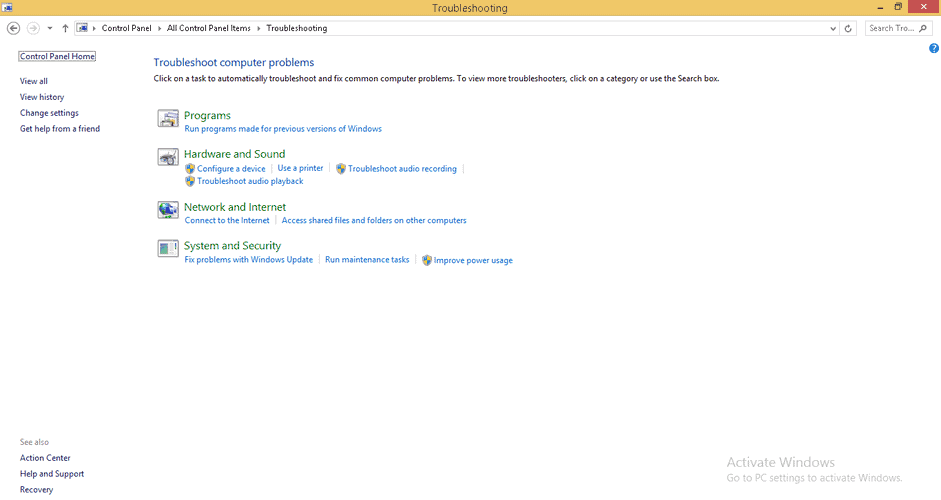Expand chevron after Control Panel in breadcrumb
The width and height of the screenshot is (941, 500).
coord(159,28)
